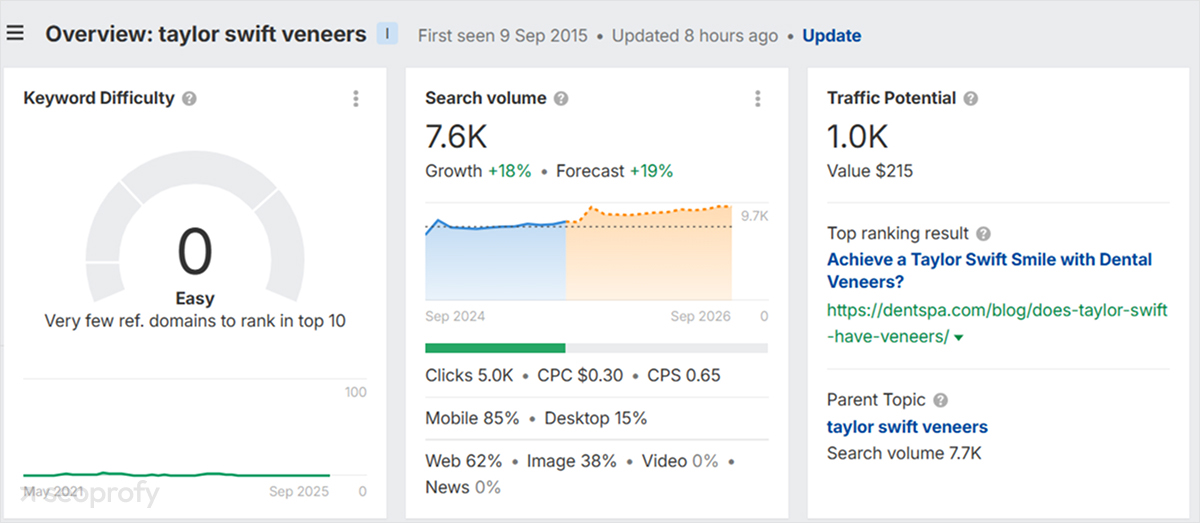Expand the dropdown arrow after the dentspa URL
The image size is (1200, 523).
pos(960,338)
